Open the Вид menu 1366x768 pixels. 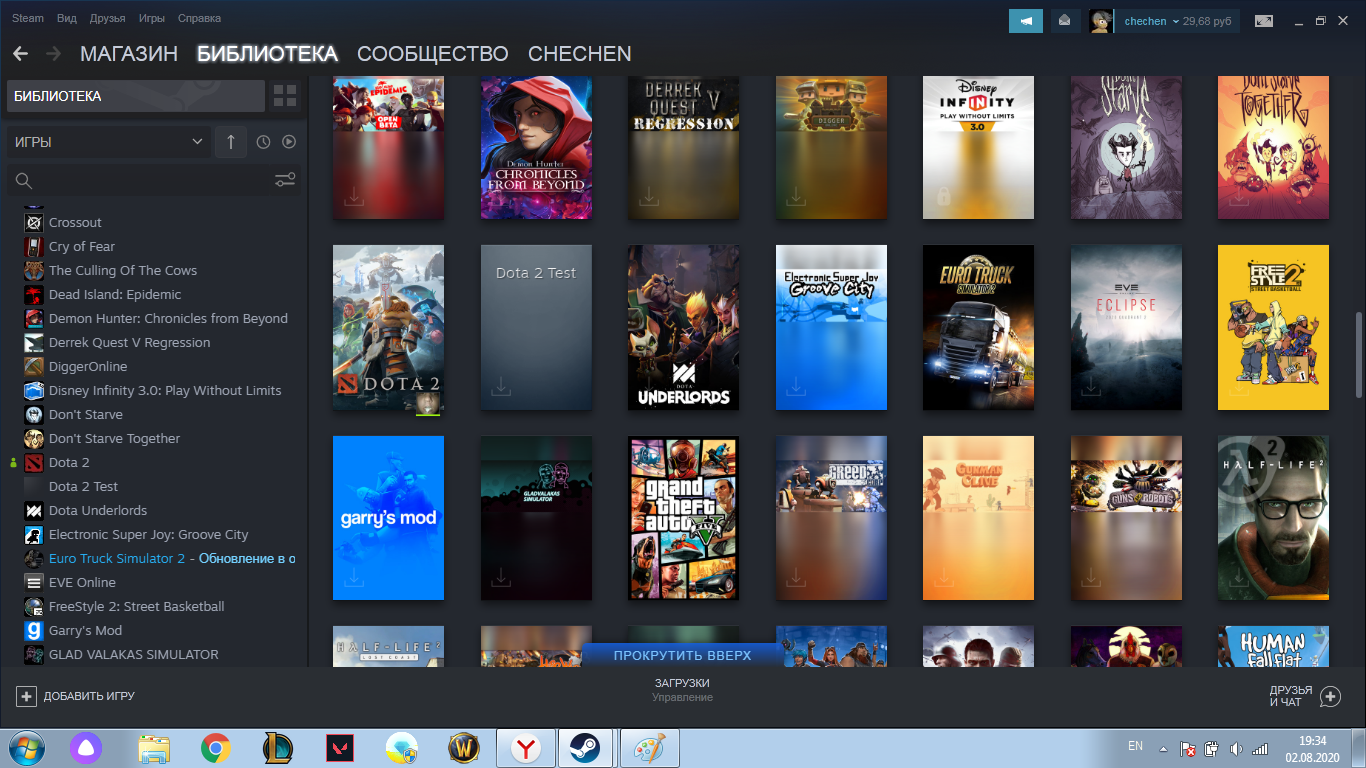click(67, 19)
